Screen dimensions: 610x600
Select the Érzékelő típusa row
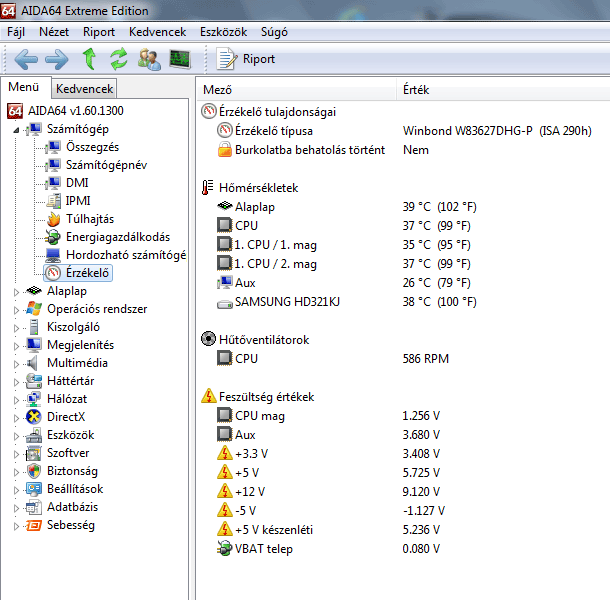pos(404,131)
